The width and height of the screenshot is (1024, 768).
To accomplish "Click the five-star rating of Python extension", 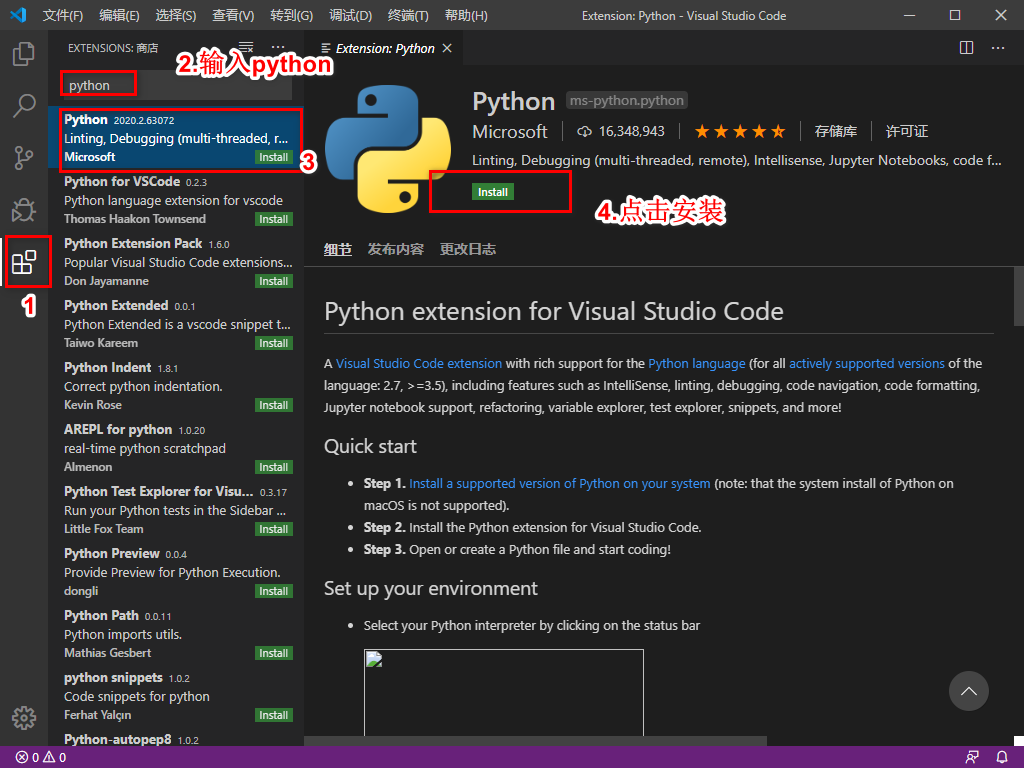I will click(739, 131).
